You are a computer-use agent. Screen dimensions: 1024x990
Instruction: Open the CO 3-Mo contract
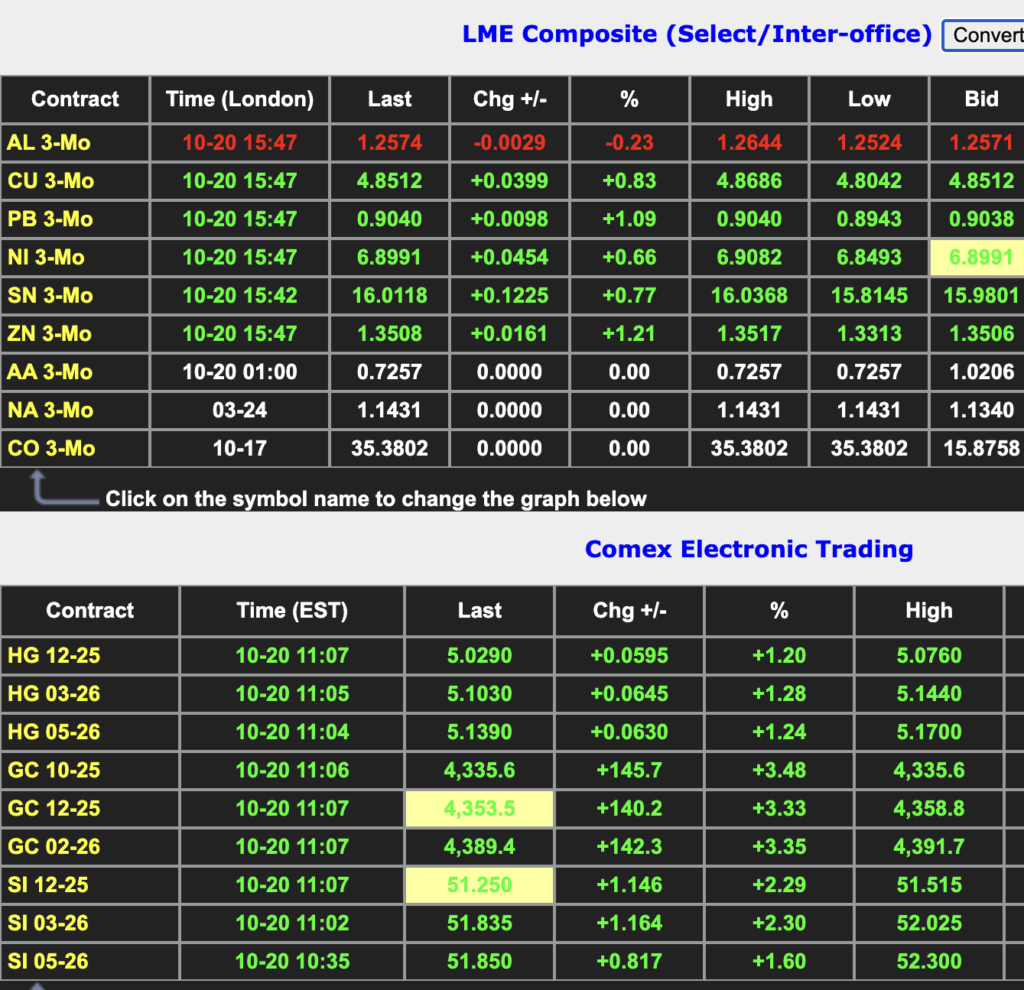pyautogui.click(x=51, y=448)
